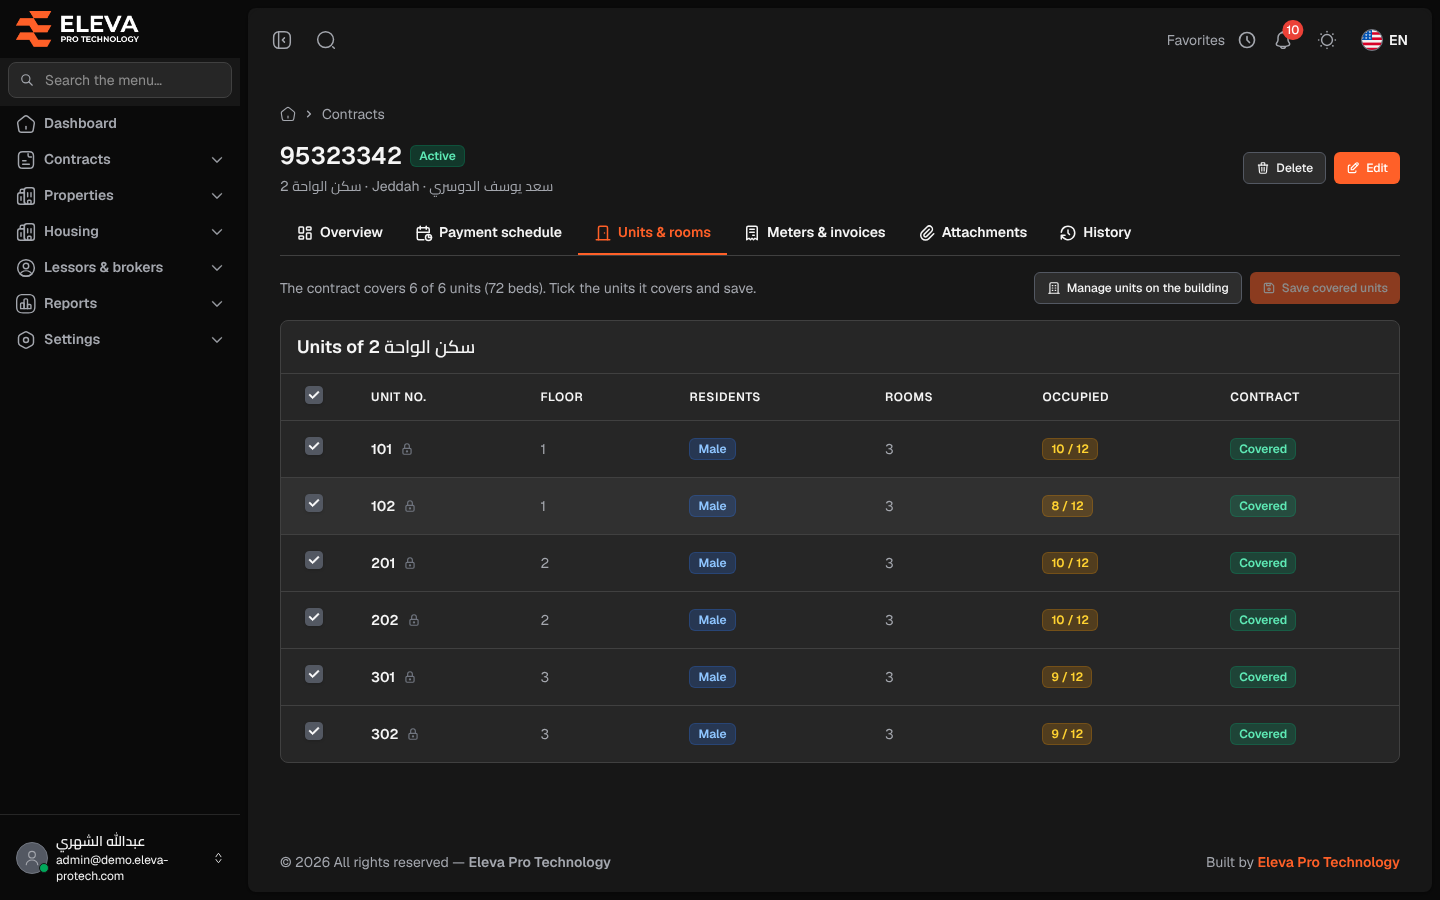Open the History tab

pos(1096,232)
